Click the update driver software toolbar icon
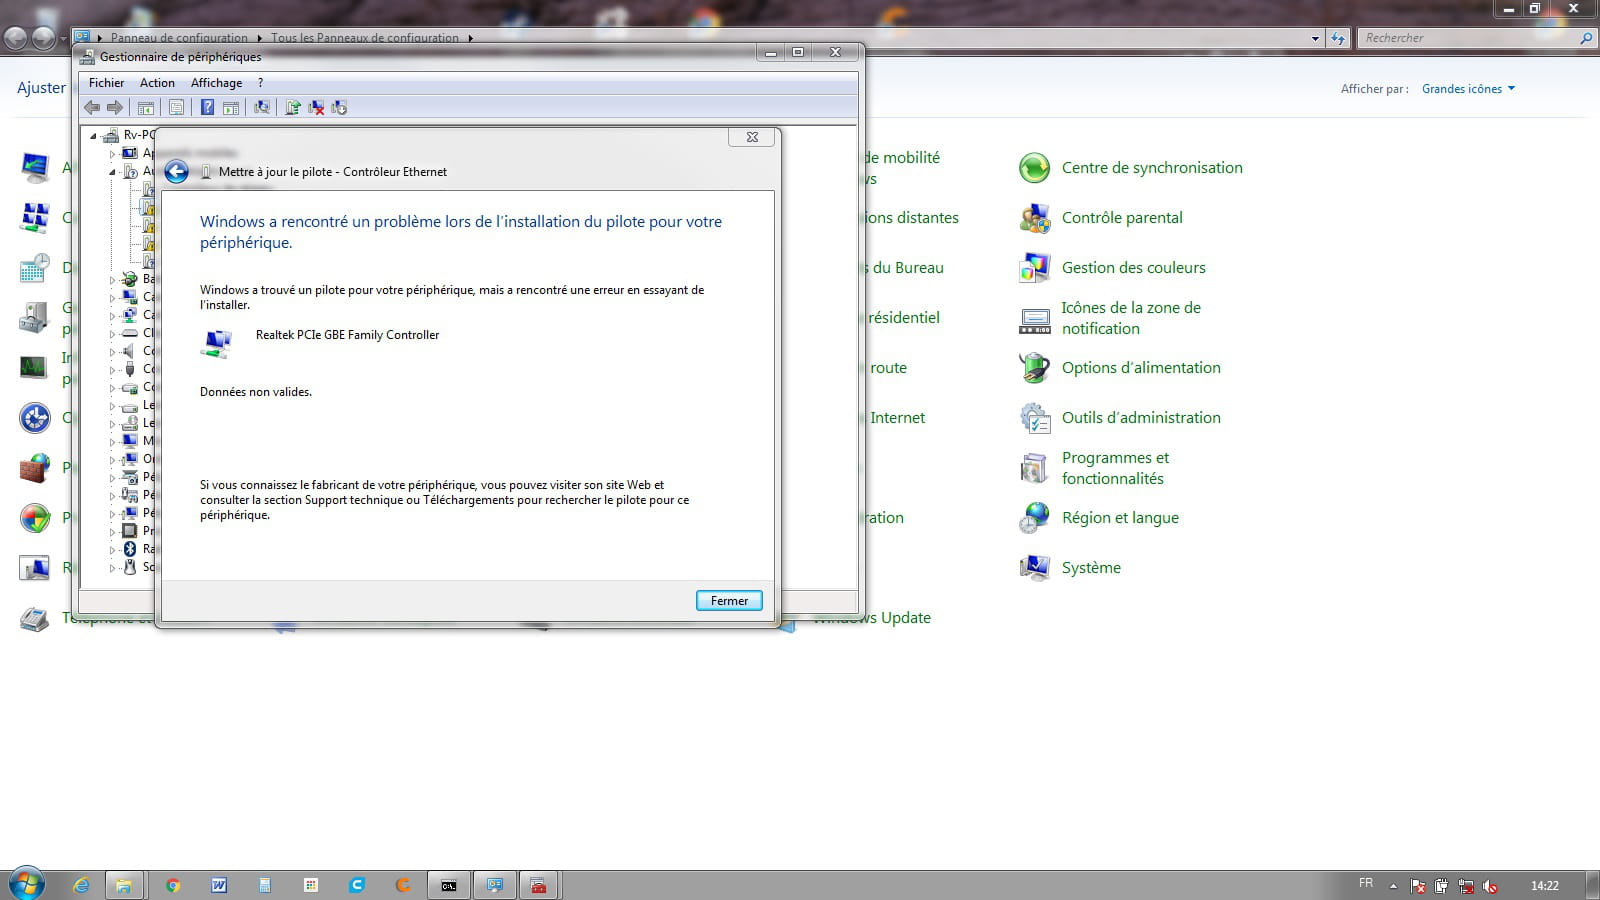The image size is (1600, 900). point(293,108)
